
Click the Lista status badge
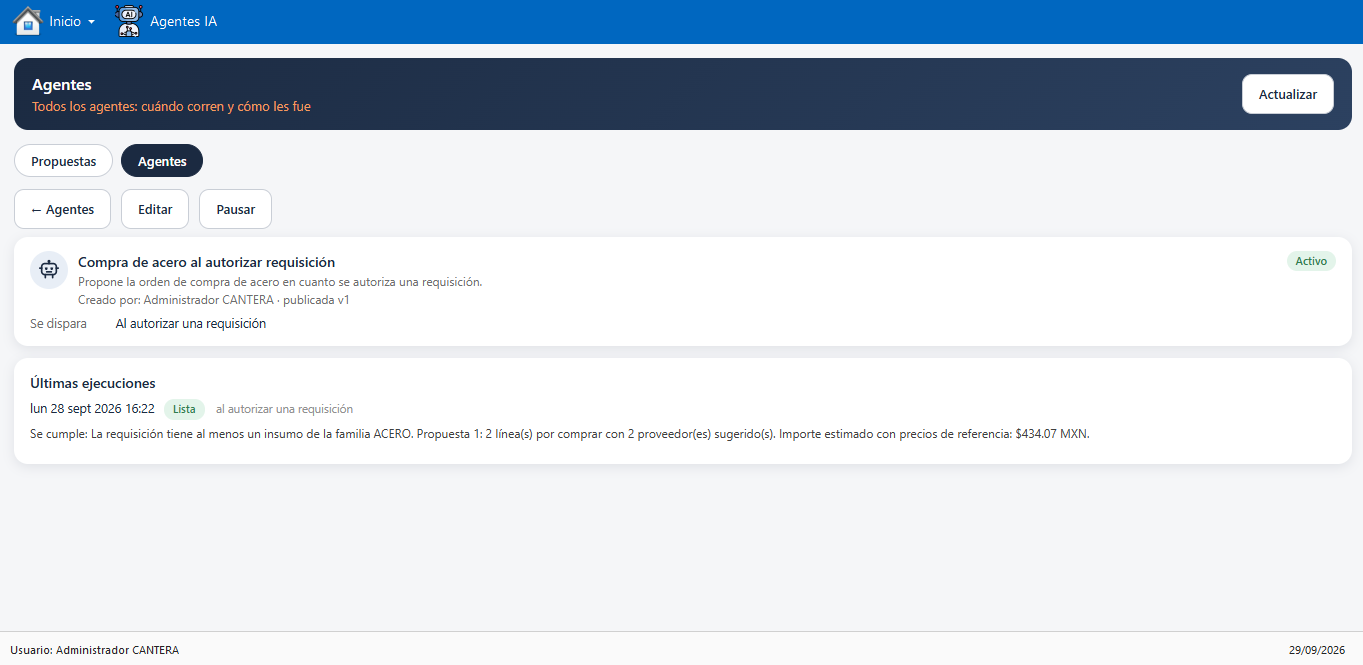coord(184,409)
